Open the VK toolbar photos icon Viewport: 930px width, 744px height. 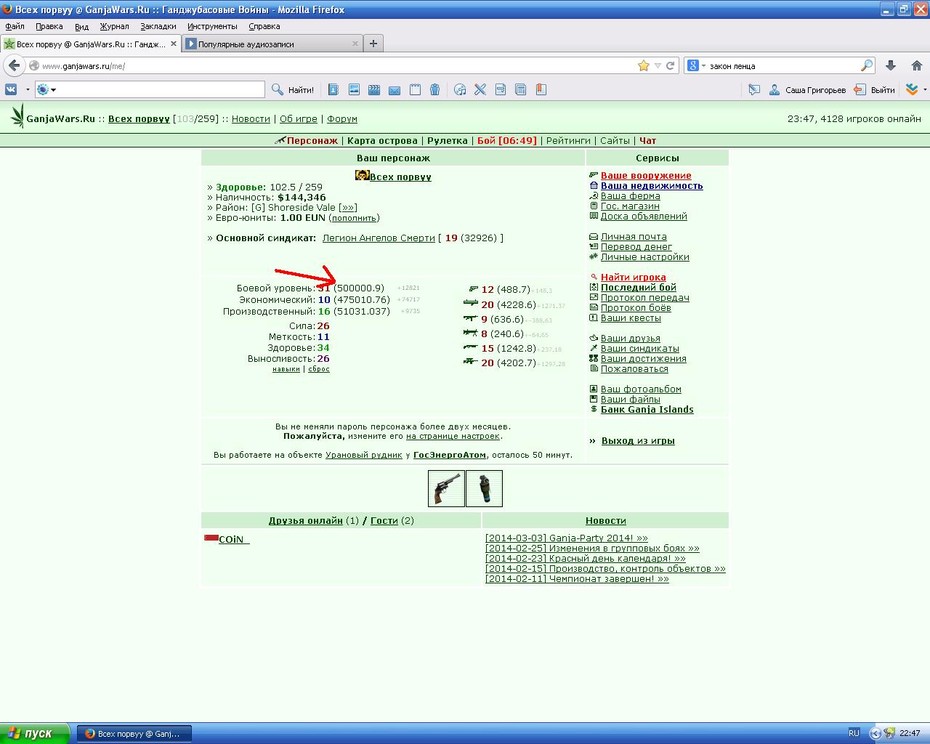coord(354,90)
